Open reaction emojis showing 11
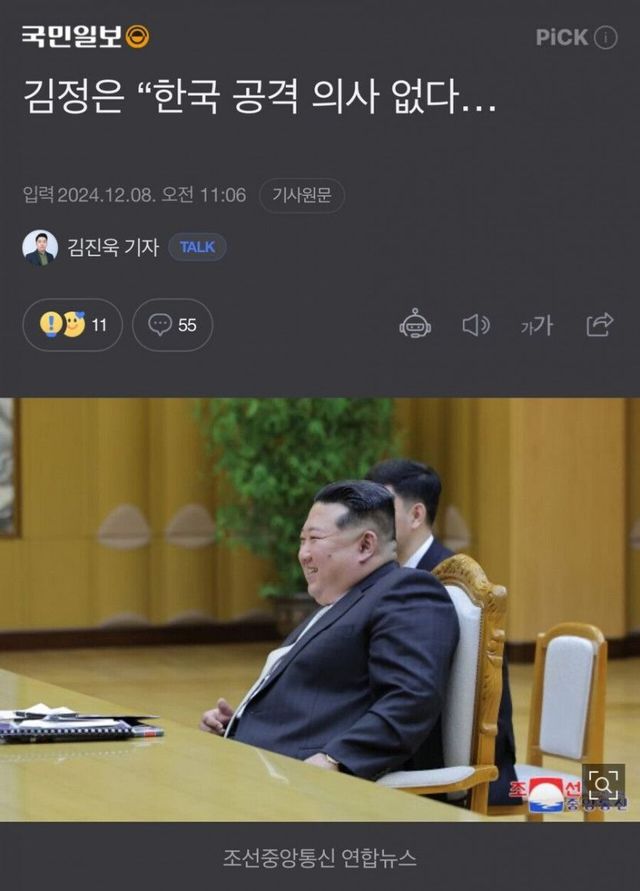Image resolution: width=640 pixels, height=891 pixels. coord(73,325)
